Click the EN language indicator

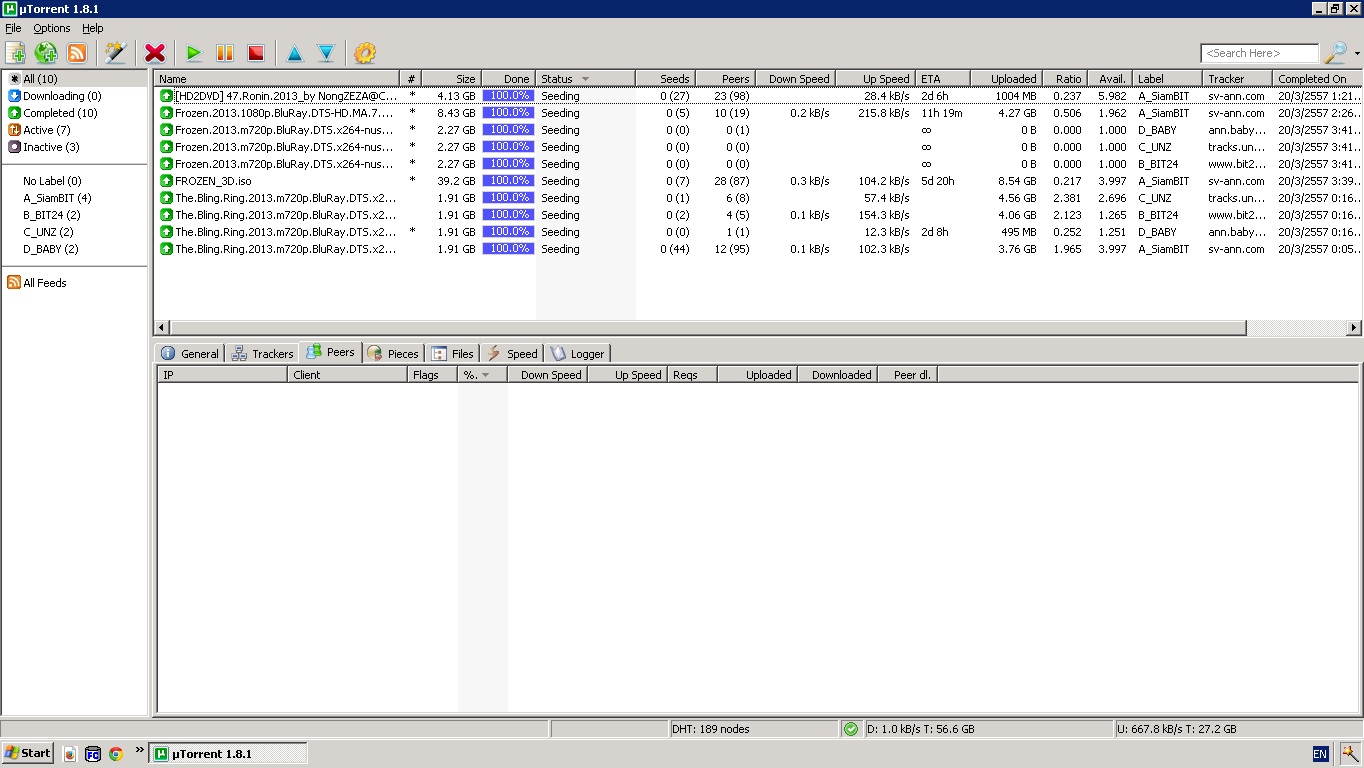pyautogui.click(x=1320, y=754)
